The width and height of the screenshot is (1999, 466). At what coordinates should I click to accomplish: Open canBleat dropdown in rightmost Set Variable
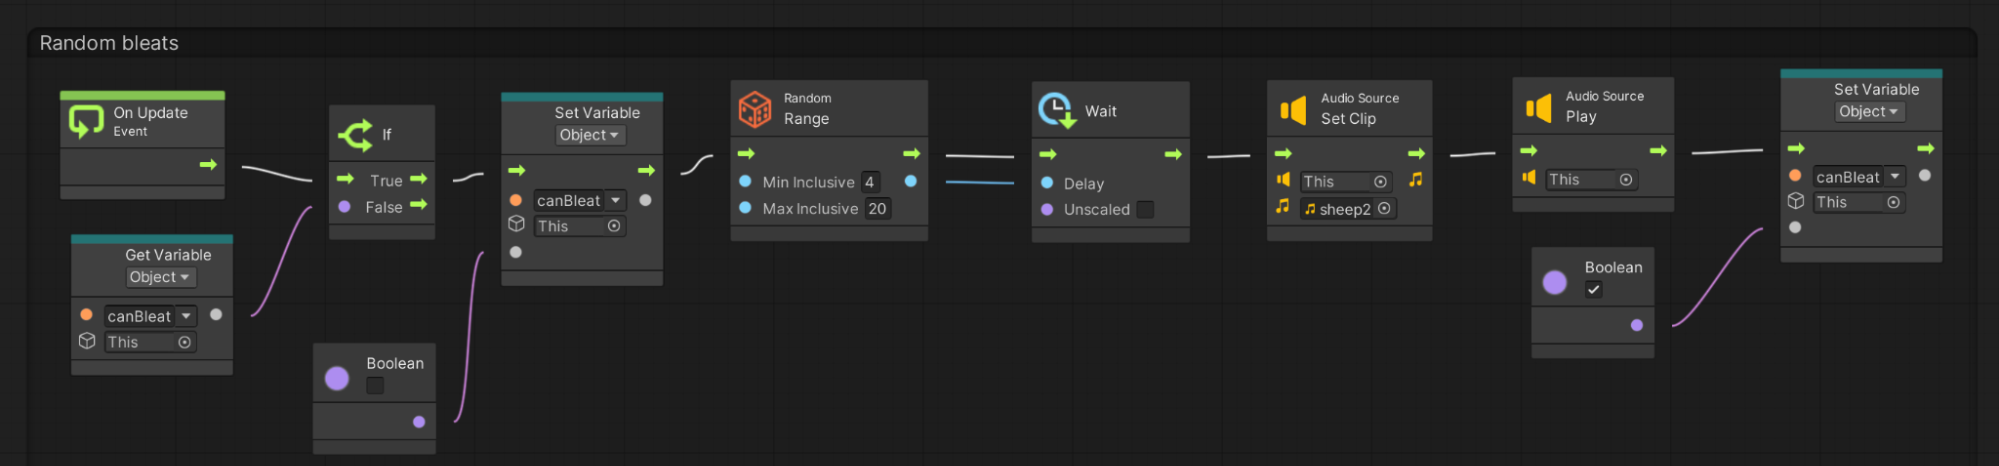pos(1894,177)
